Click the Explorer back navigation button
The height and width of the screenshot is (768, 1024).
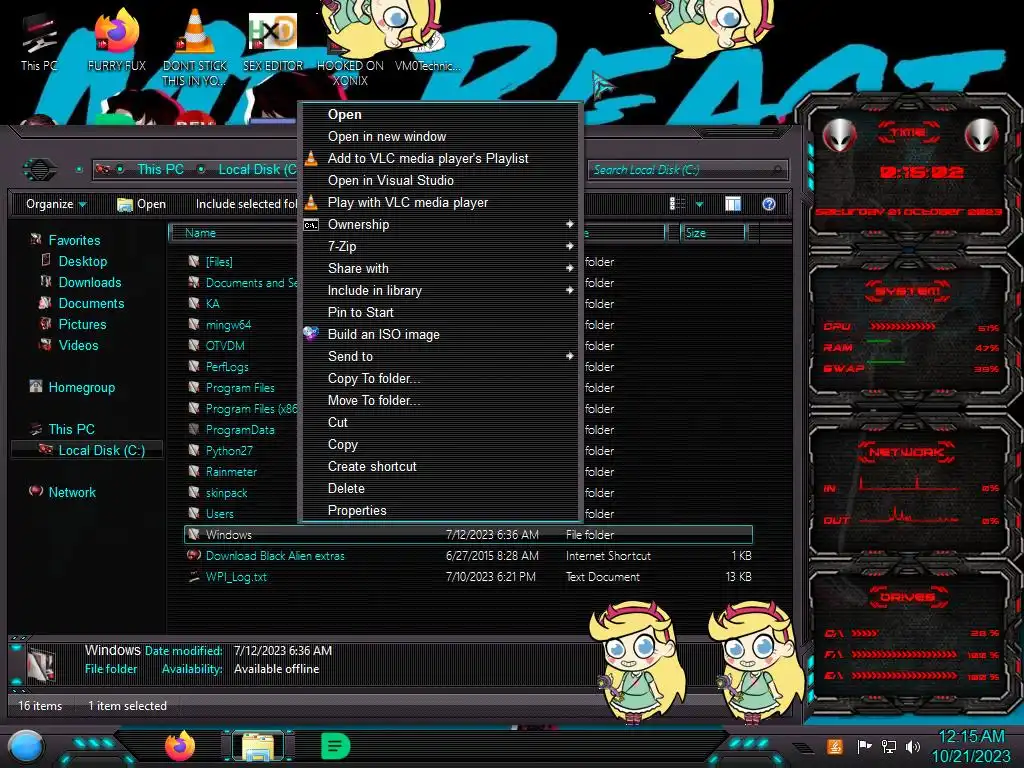40,170
